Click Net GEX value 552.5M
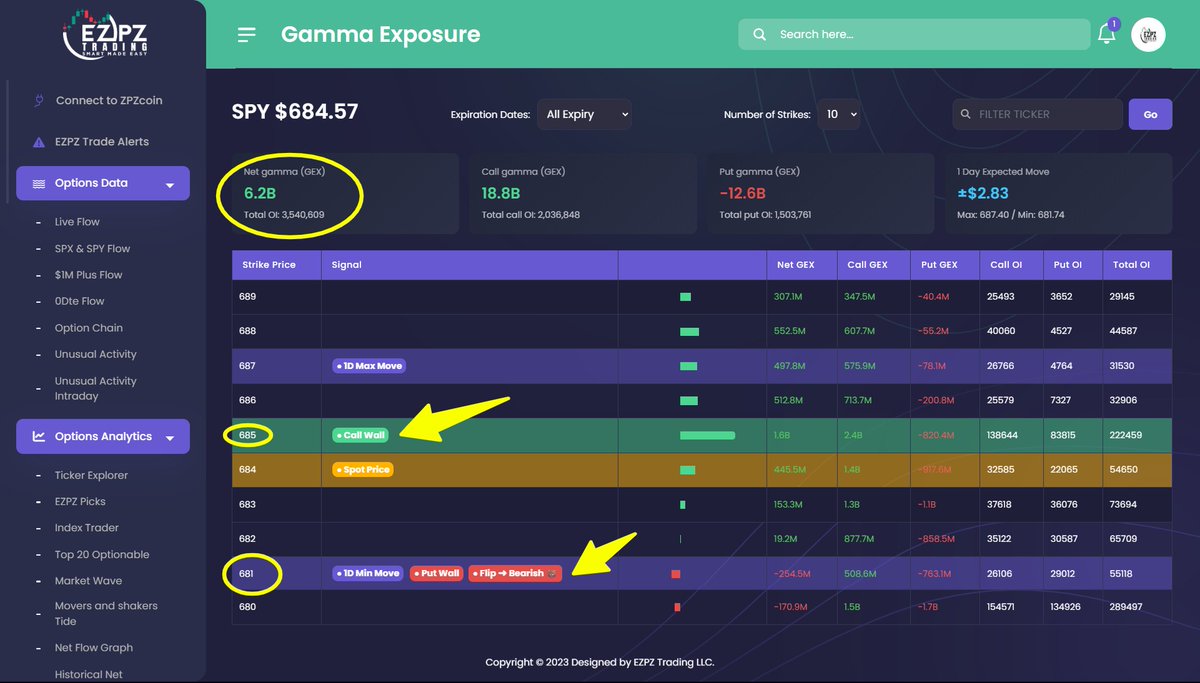This screenshot has width=1200, height=683. tap(790, 331)
